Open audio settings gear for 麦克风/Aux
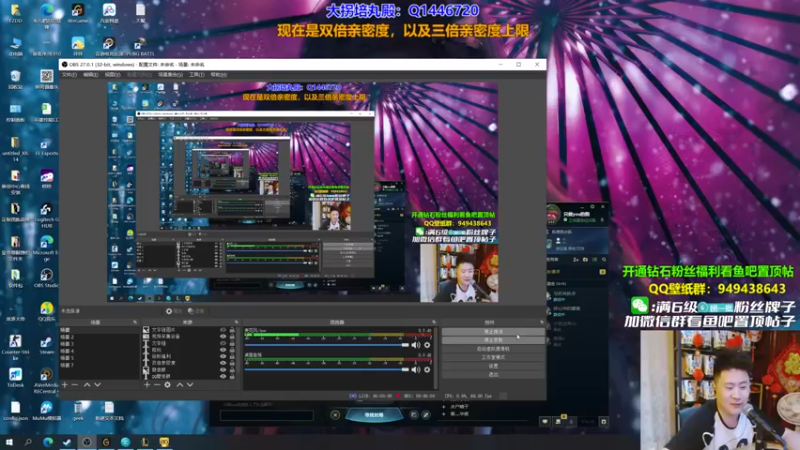The height and width of the screenshot is (450, 800). [x=427, y=345]
